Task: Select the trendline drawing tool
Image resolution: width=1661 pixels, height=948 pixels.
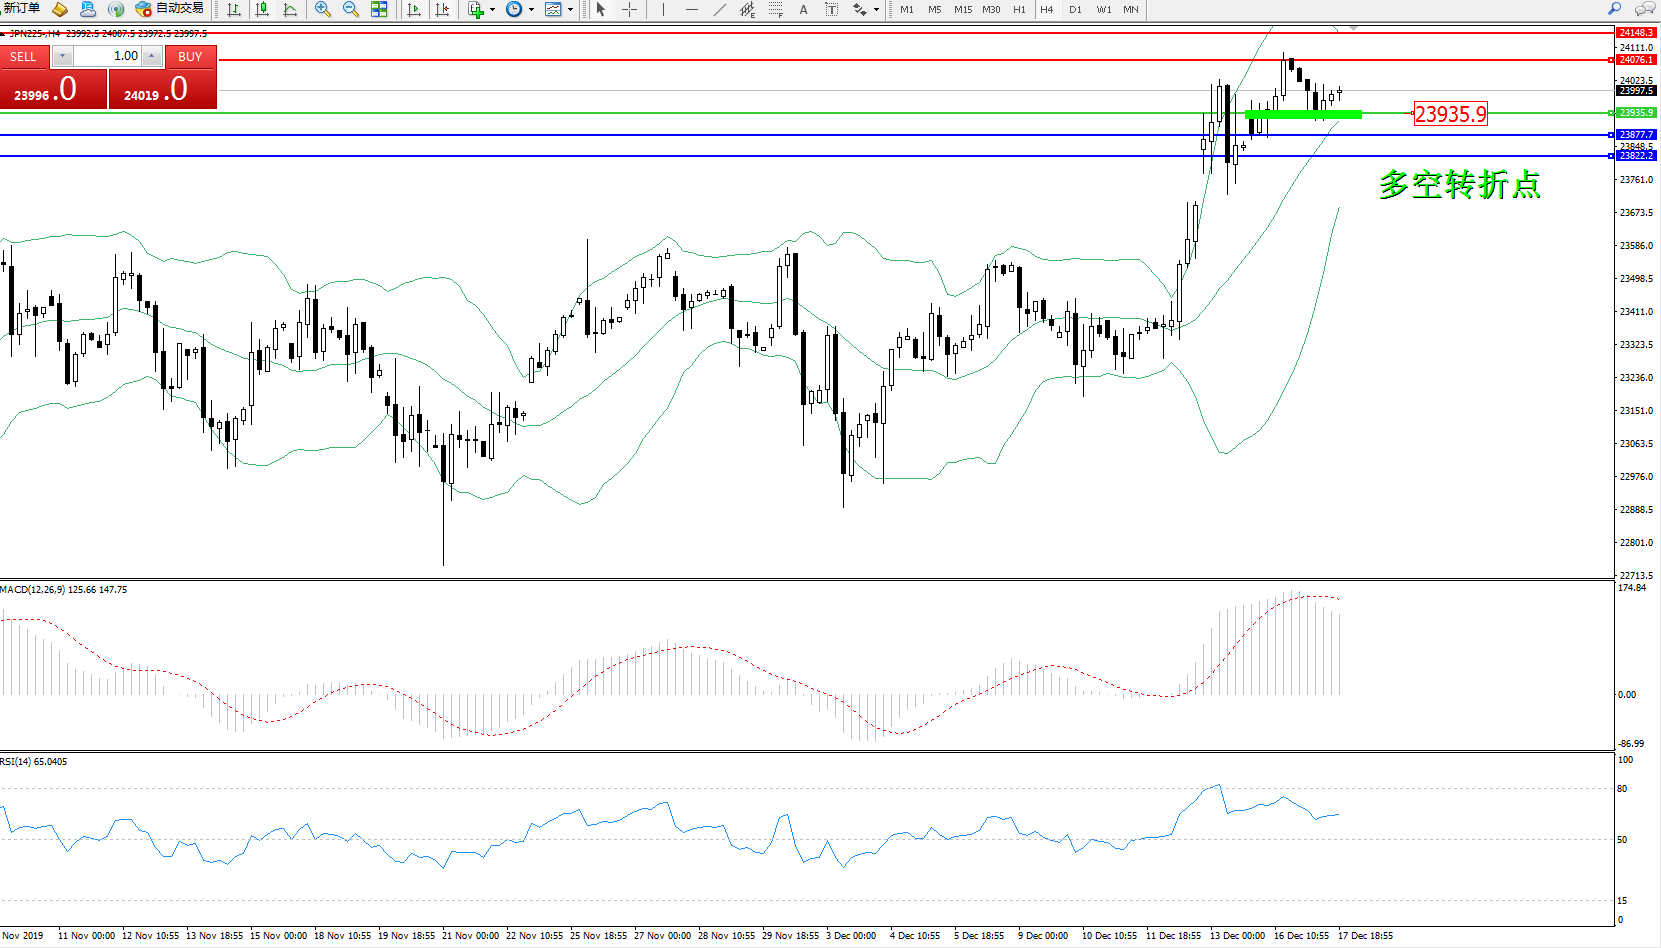Action: (x=719, y=9)
